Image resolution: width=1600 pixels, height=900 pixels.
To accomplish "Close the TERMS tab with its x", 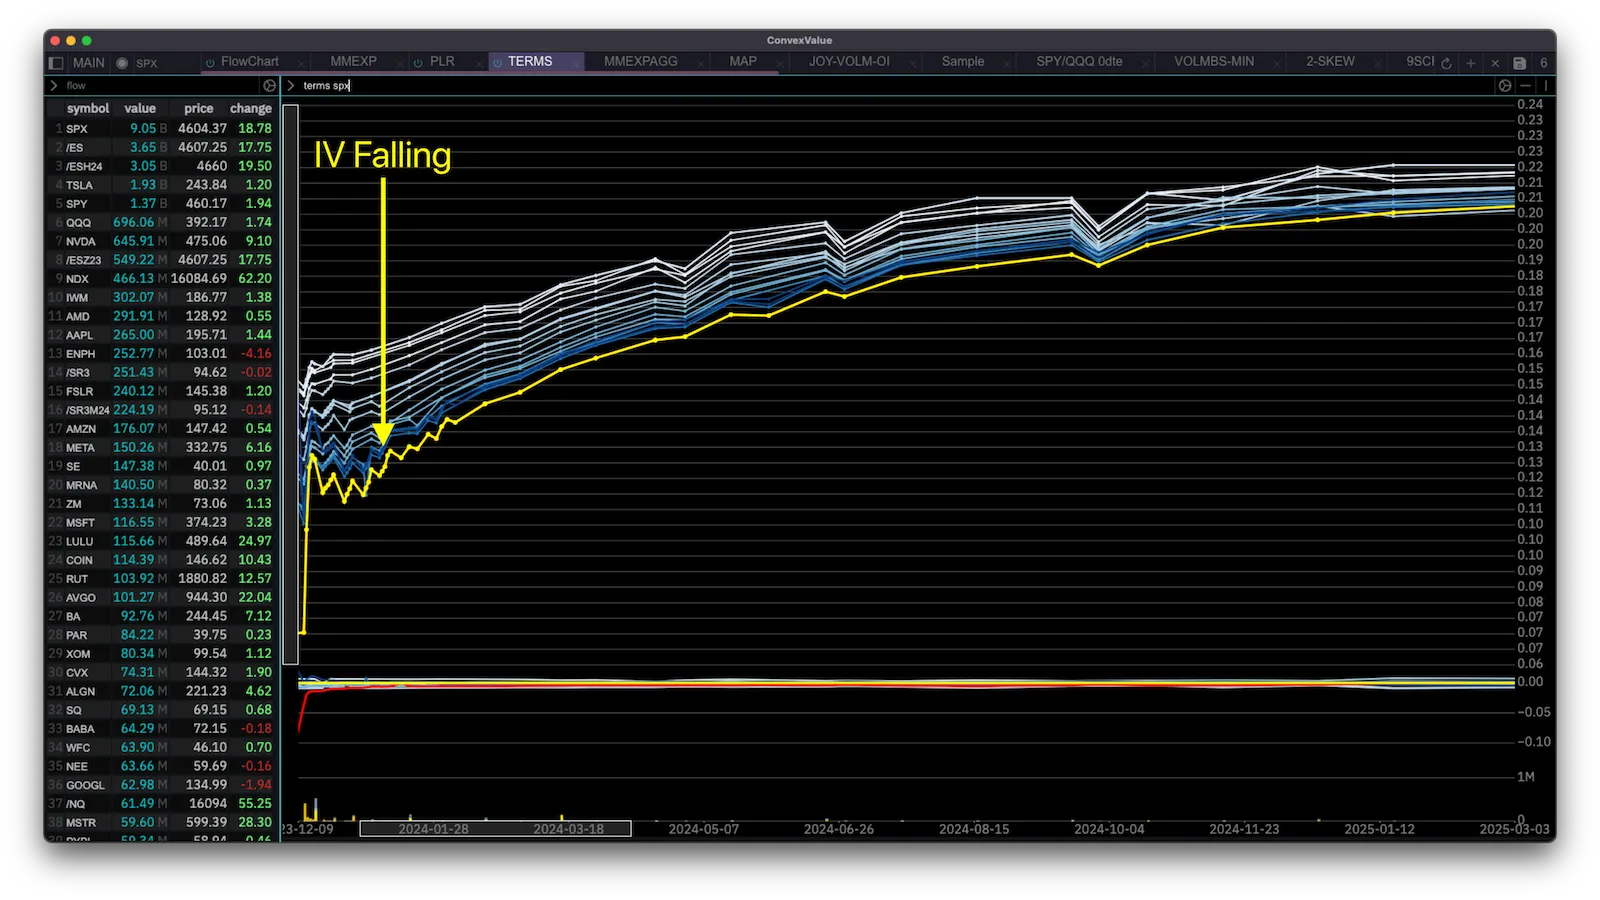I will 575,63.
